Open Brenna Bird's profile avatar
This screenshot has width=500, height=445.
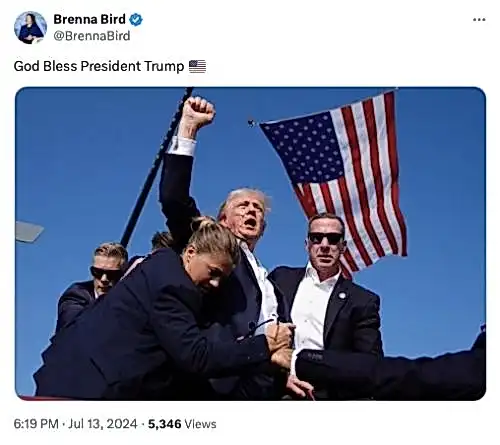(x=30, y=27)
